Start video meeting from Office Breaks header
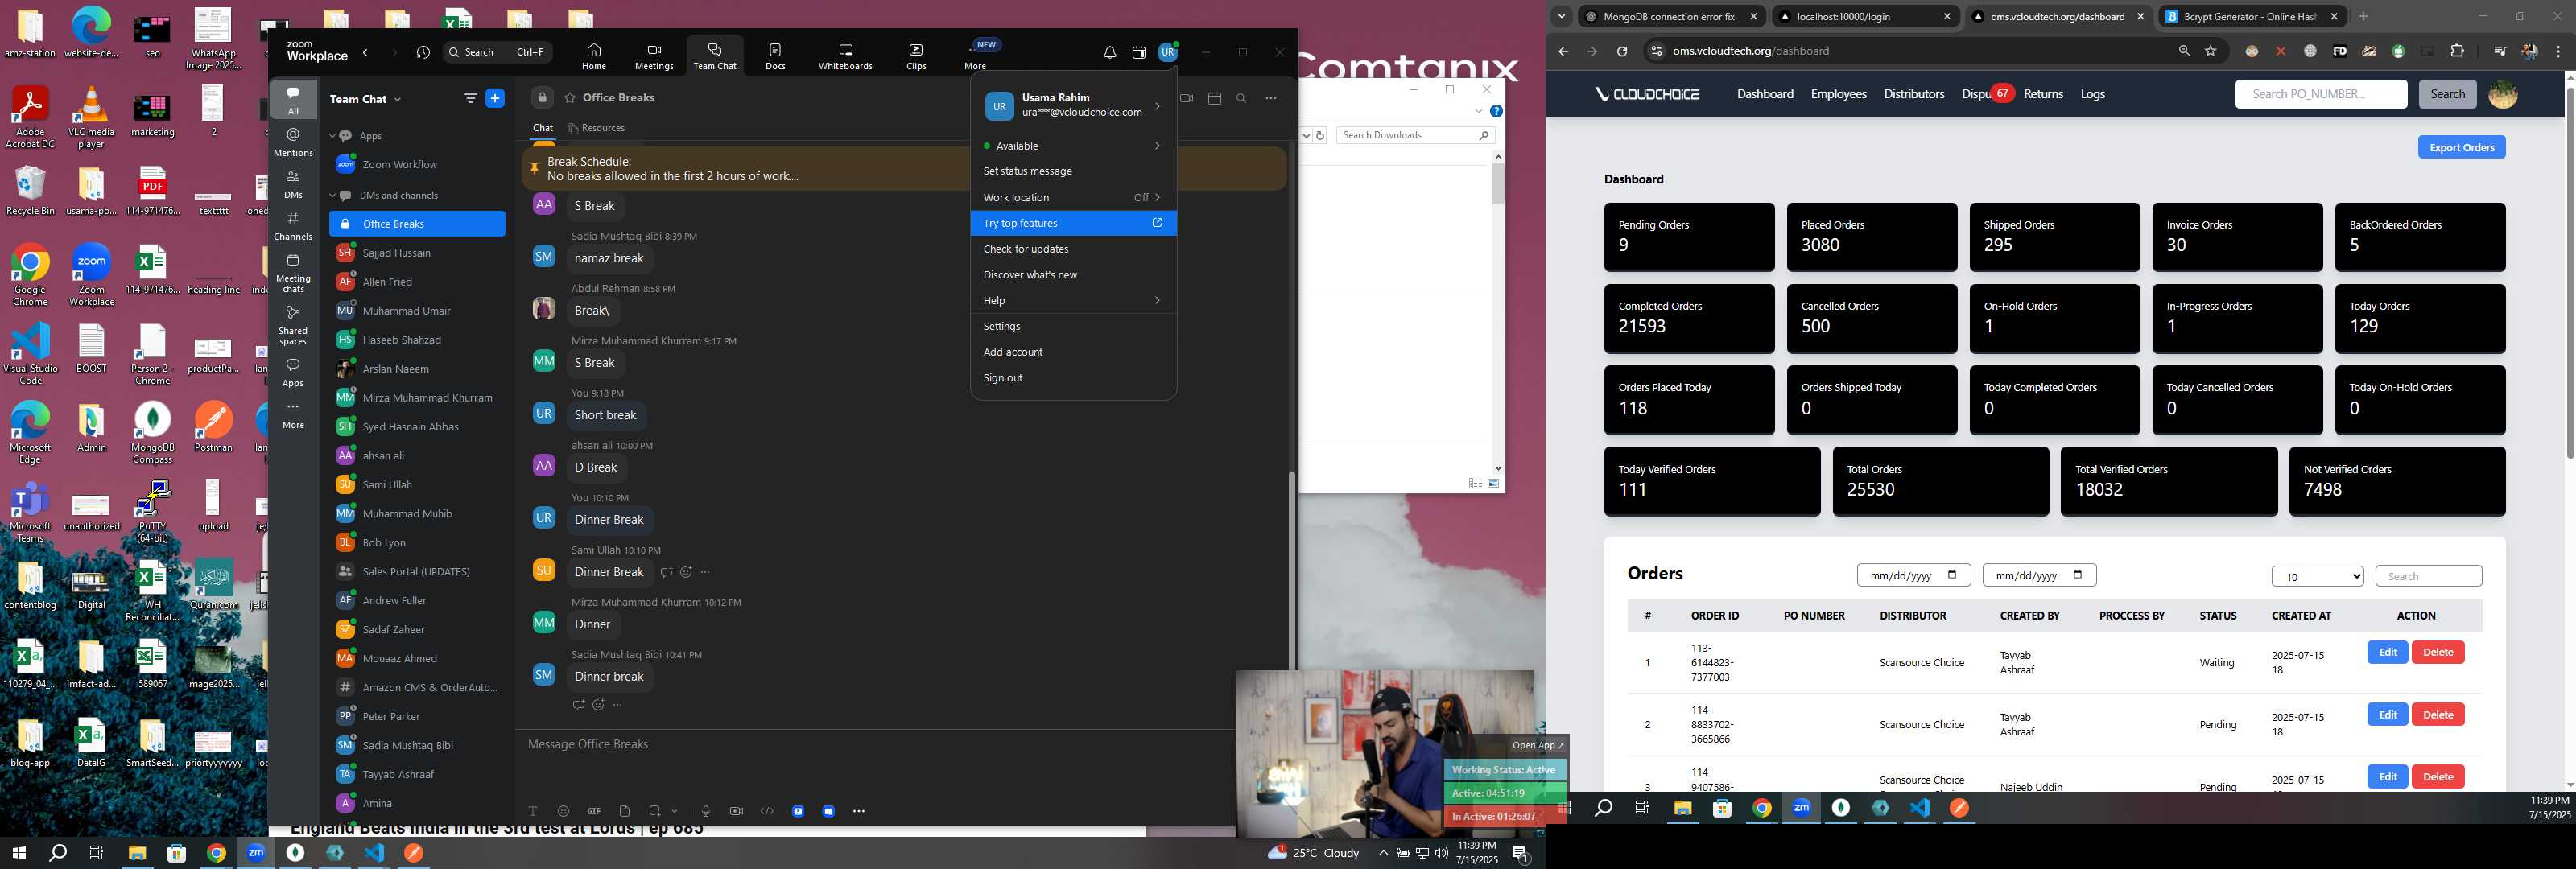Screen dimensions: 2576x869 [1187, 98]
